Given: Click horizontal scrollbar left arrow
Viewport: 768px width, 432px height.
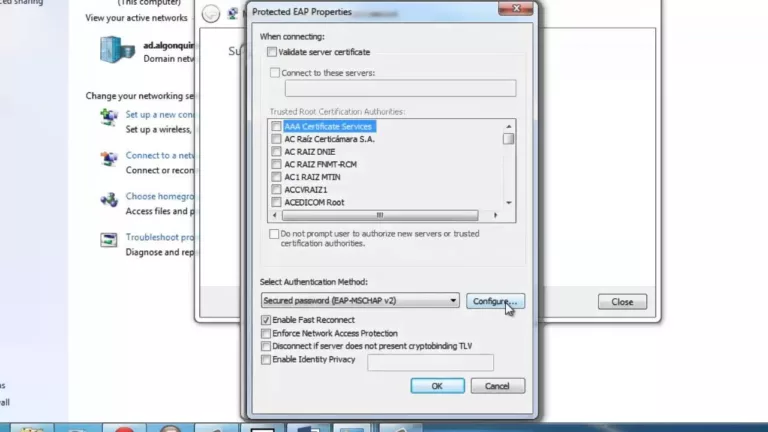Looking at the screenshot, I should [274, 215].
